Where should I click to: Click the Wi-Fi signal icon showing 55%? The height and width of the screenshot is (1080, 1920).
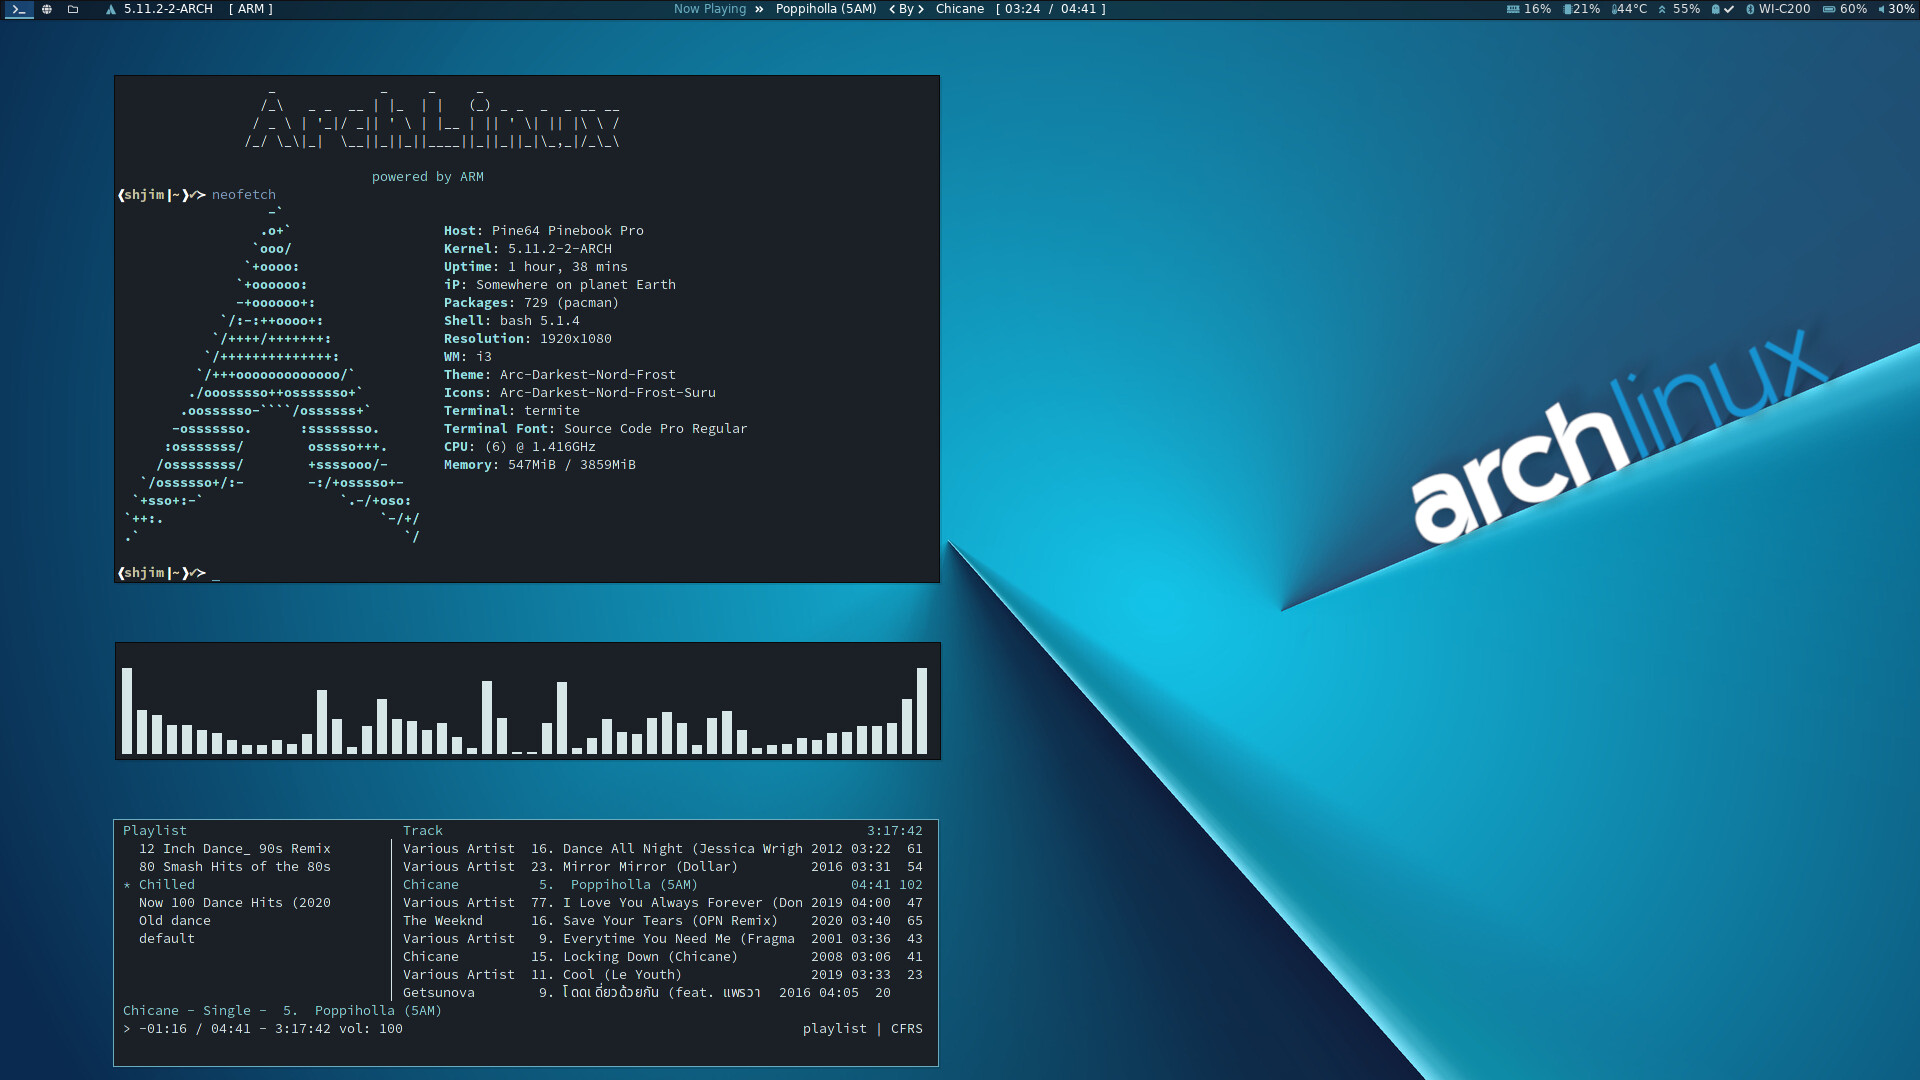pyautogui.click(x=1662, y=9)
